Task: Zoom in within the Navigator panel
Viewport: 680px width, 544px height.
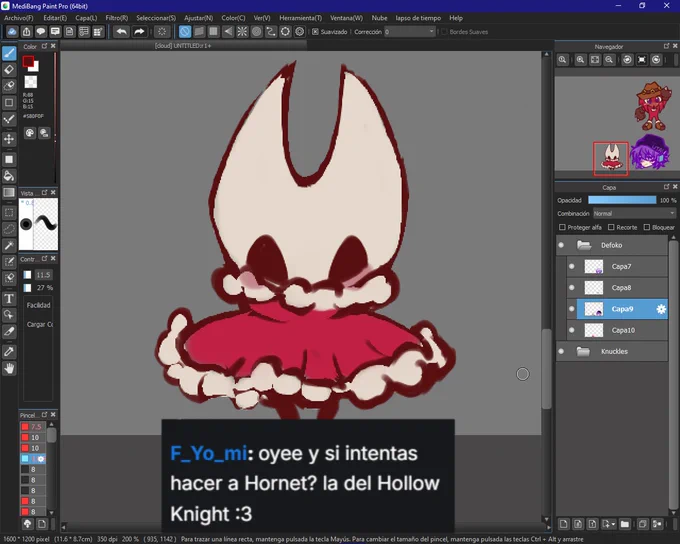Action: click(580, 60)
